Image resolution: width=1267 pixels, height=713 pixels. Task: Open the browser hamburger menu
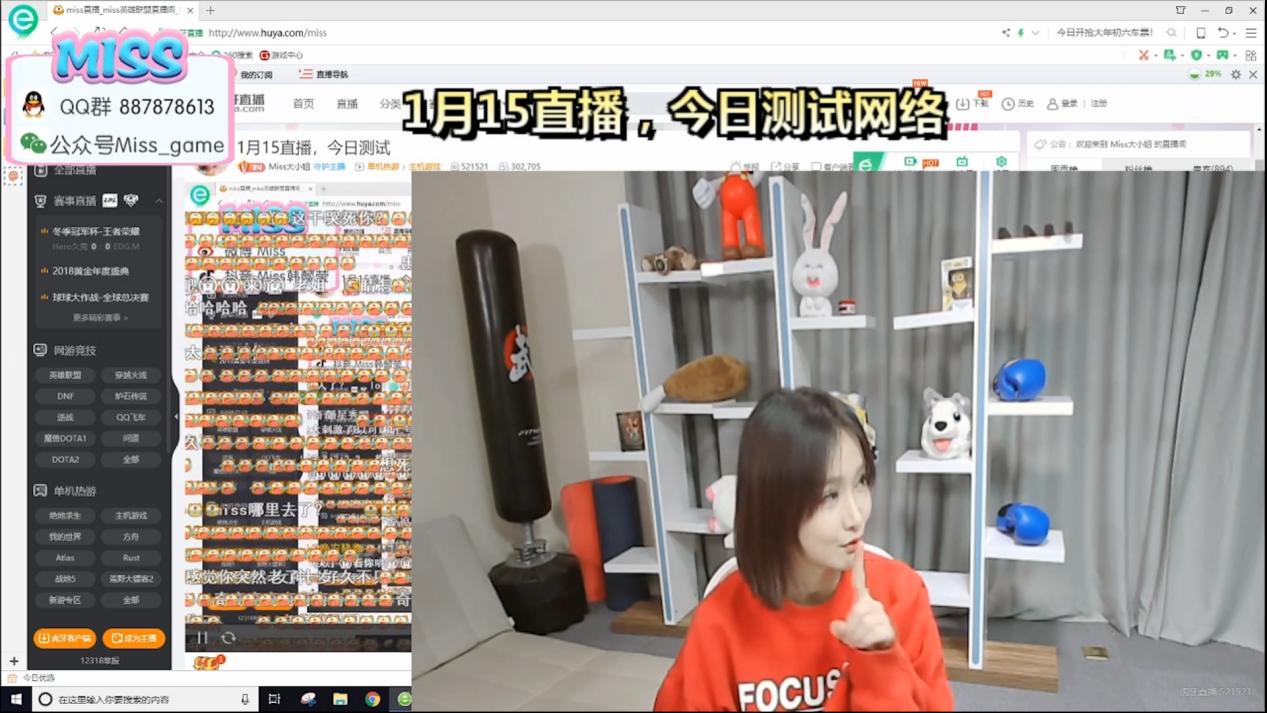click(1251, 33)
